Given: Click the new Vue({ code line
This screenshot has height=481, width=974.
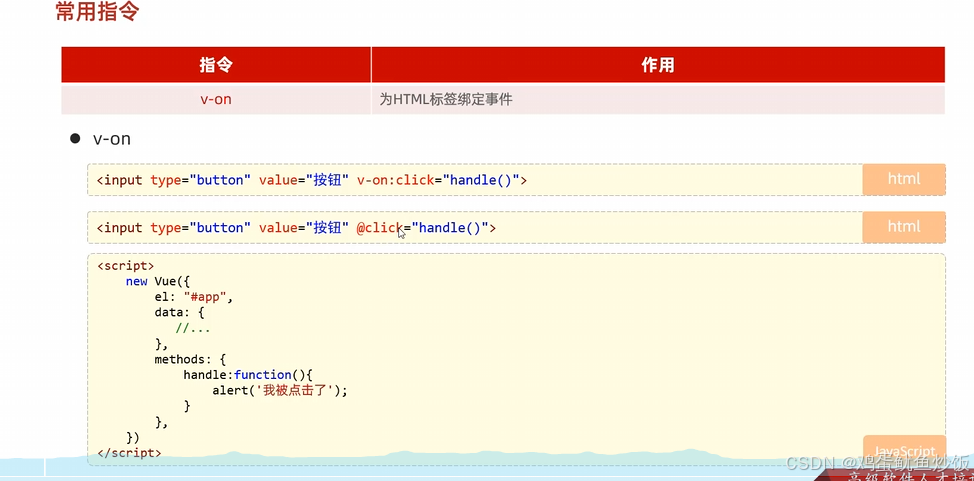Looking at the screenshot, I should (x=157, y=282).
